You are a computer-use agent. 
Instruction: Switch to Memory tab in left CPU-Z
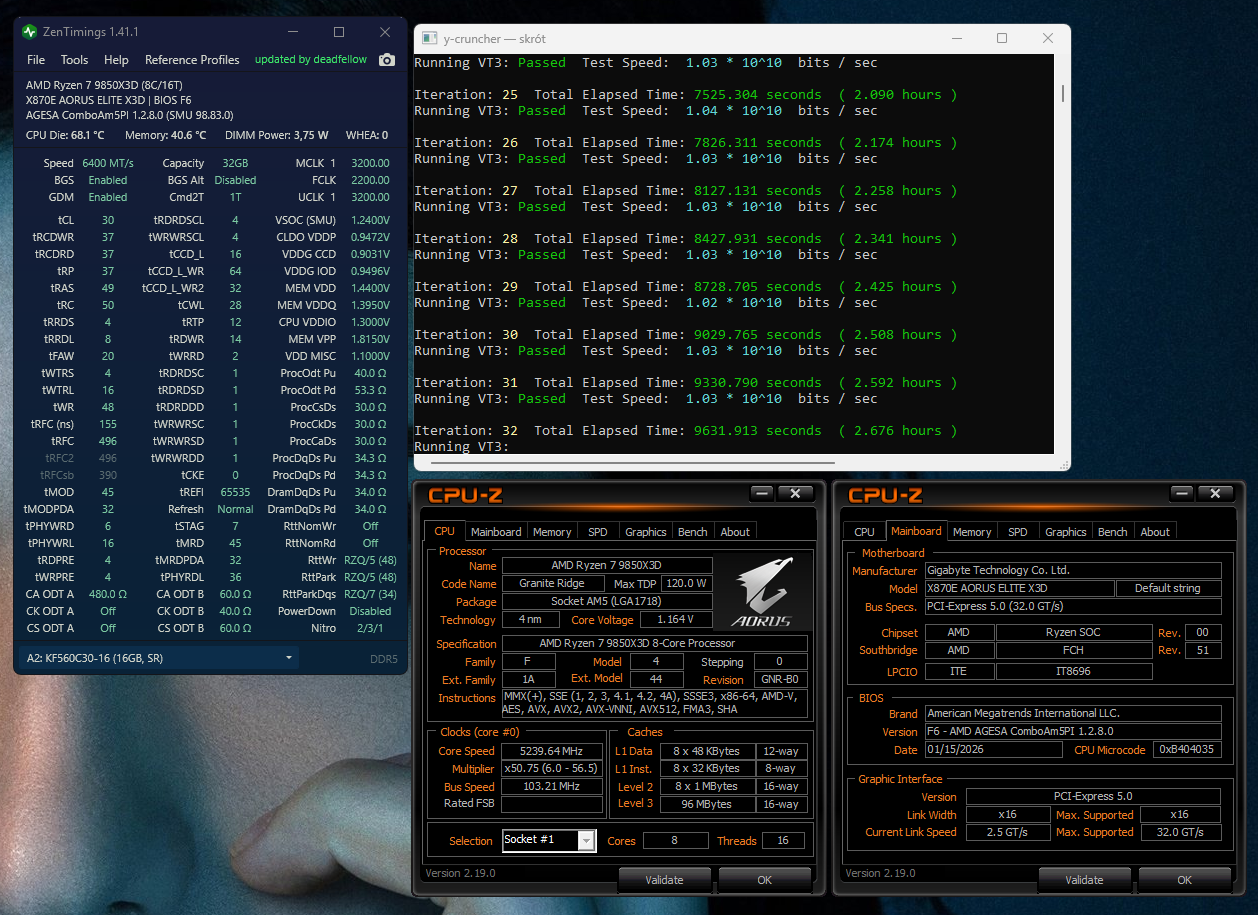tap(552, 532)
